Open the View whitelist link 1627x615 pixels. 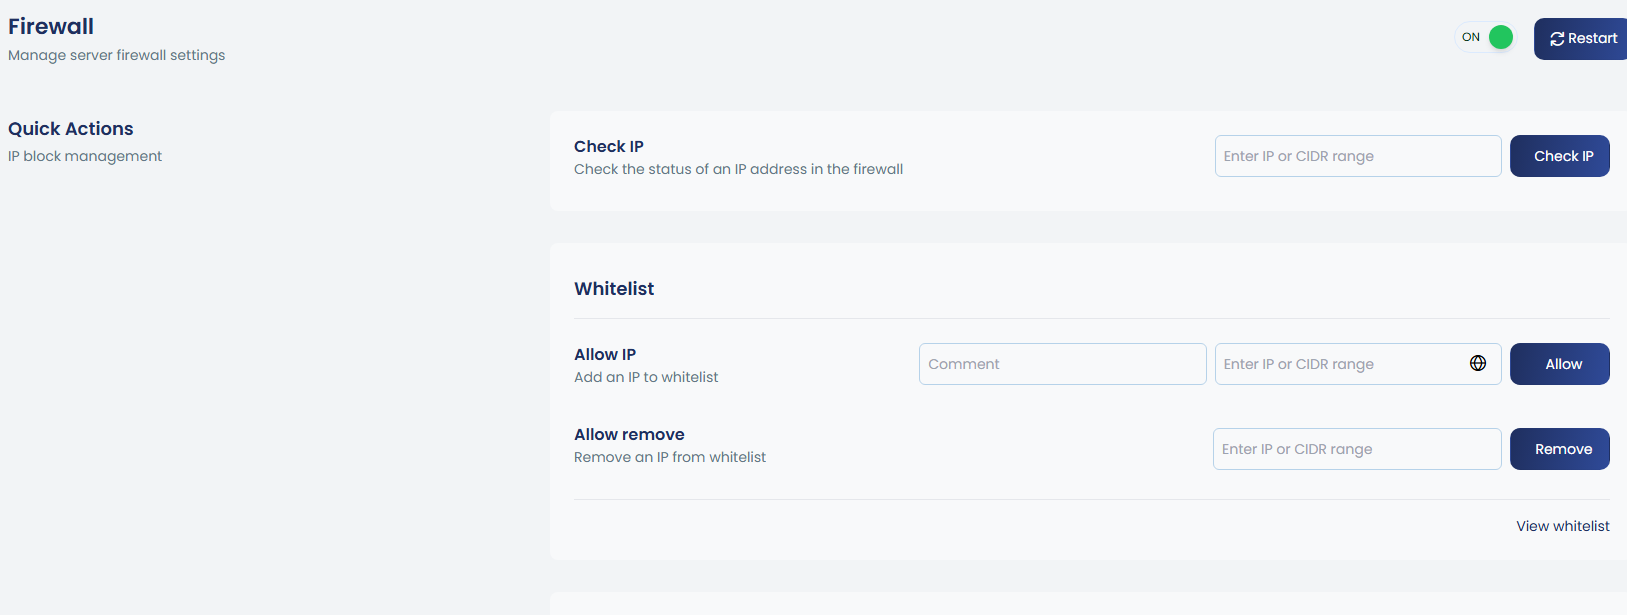1562,526
